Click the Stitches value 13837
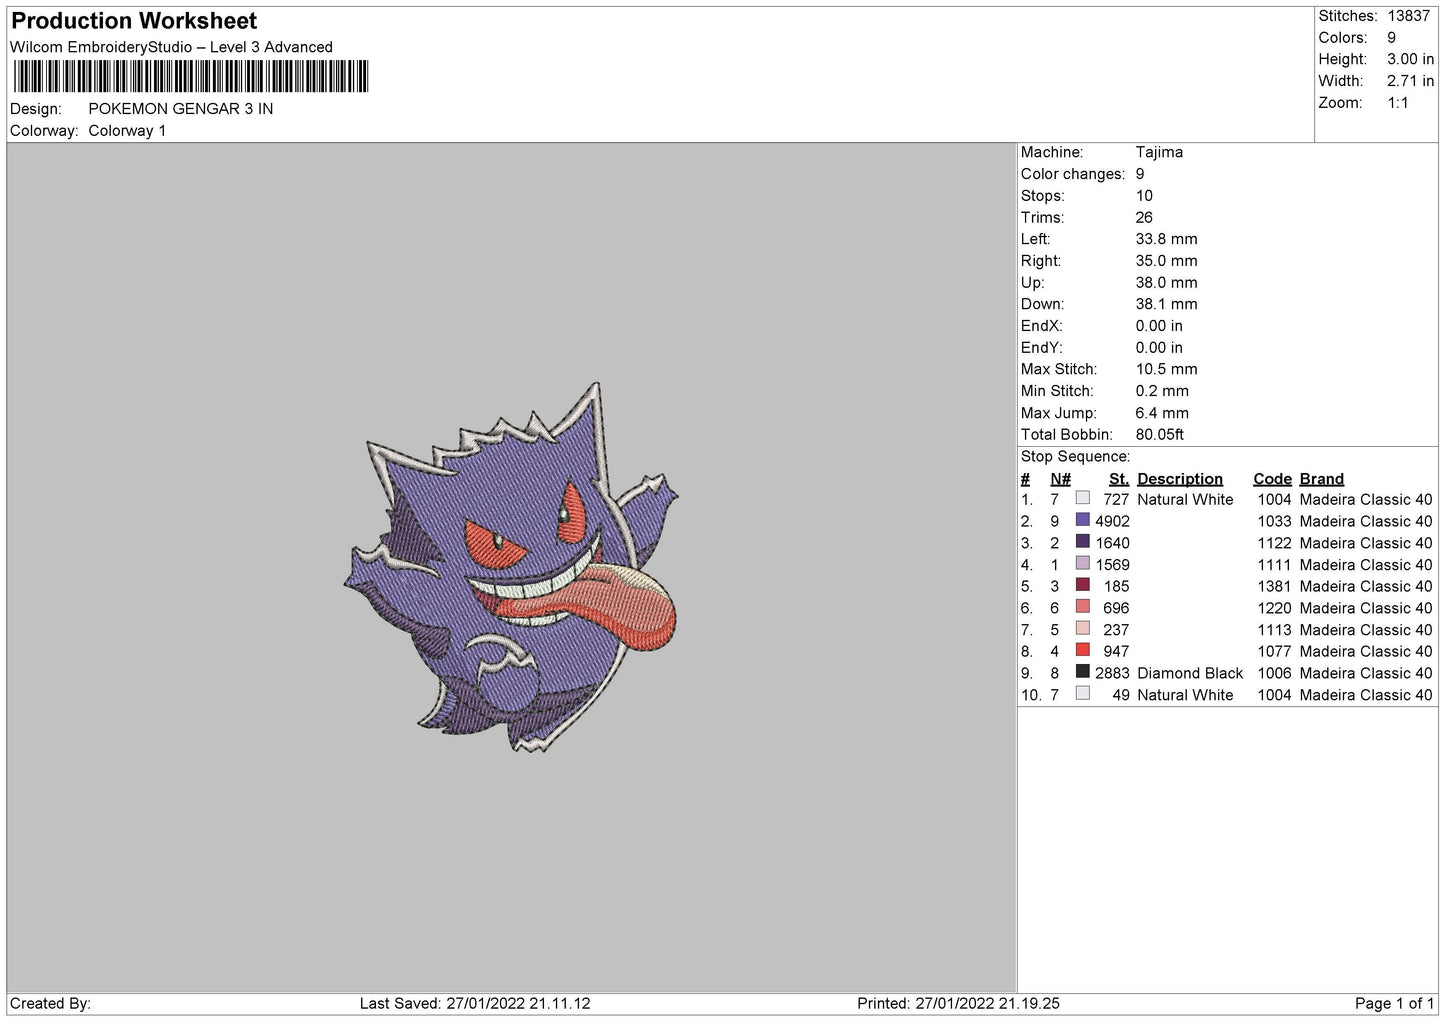 click(1409, 16)
